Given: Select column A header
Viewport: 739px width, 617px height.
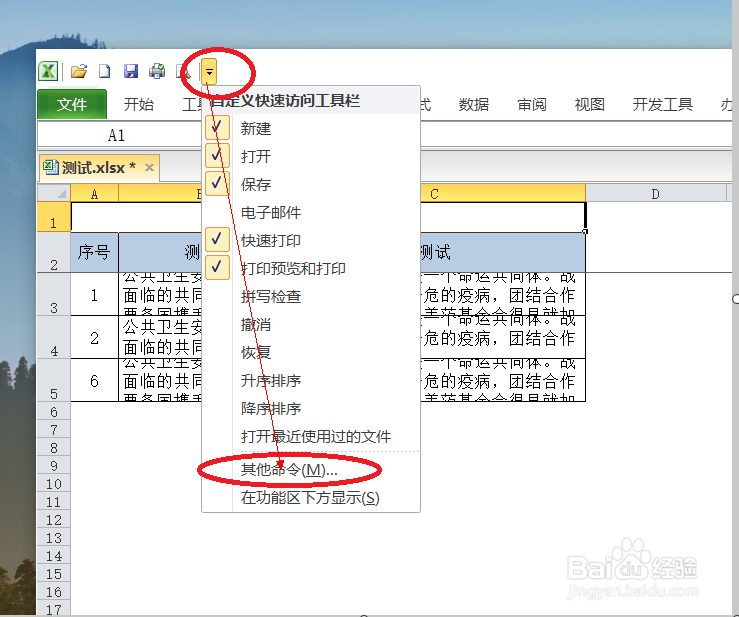Looking at the screenshot, I should point(94,193).
